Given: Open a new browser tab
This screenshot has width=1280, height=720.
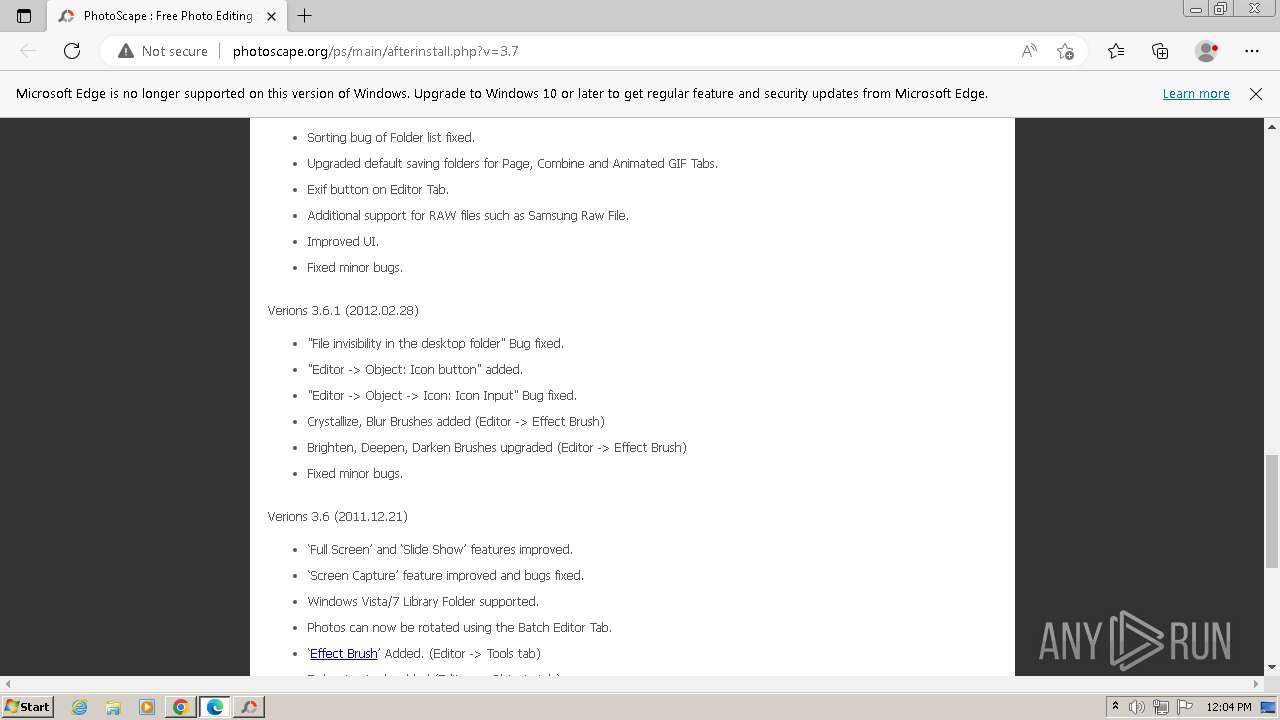Looking at the screenshot, I should coord(305,16).
